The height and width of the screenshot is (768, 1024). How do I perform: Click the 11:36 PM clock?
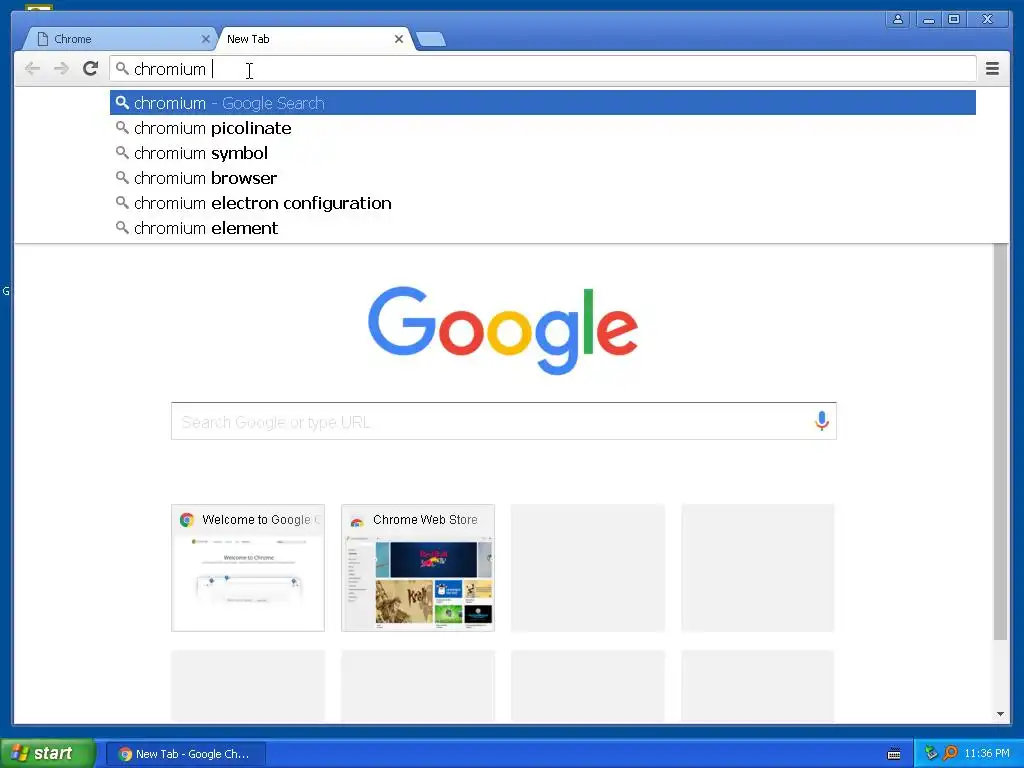(x=987, y=754)
